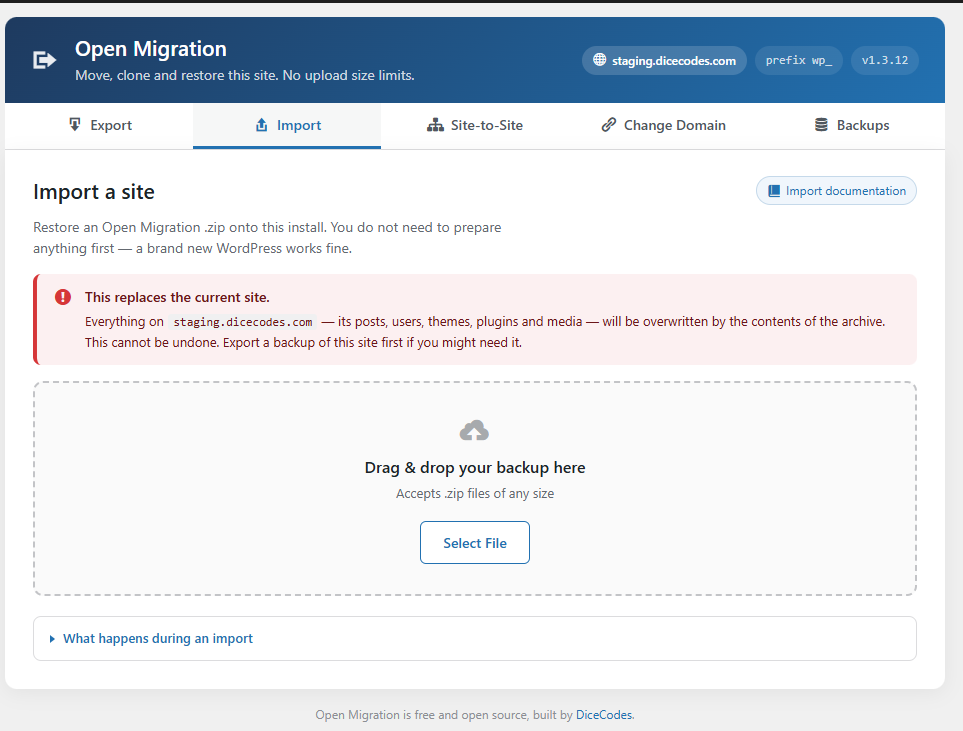Expand What happens during an import
963x731 pixels.
475,639
